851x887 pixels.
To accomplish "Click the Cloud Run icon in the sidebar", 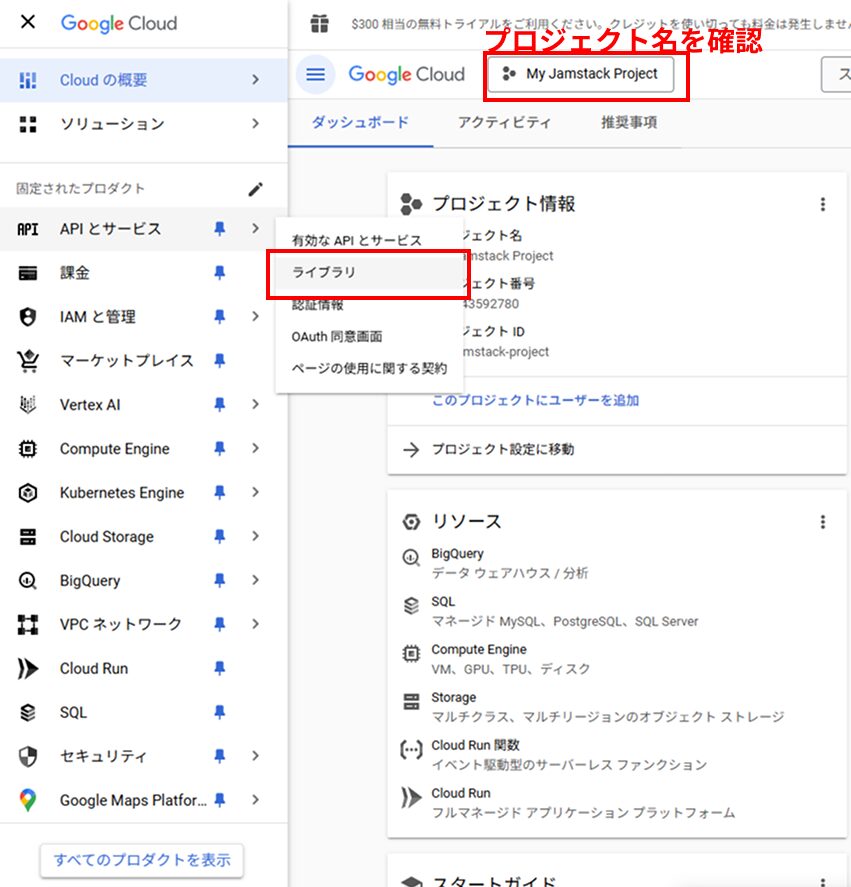I will (28, 669).
